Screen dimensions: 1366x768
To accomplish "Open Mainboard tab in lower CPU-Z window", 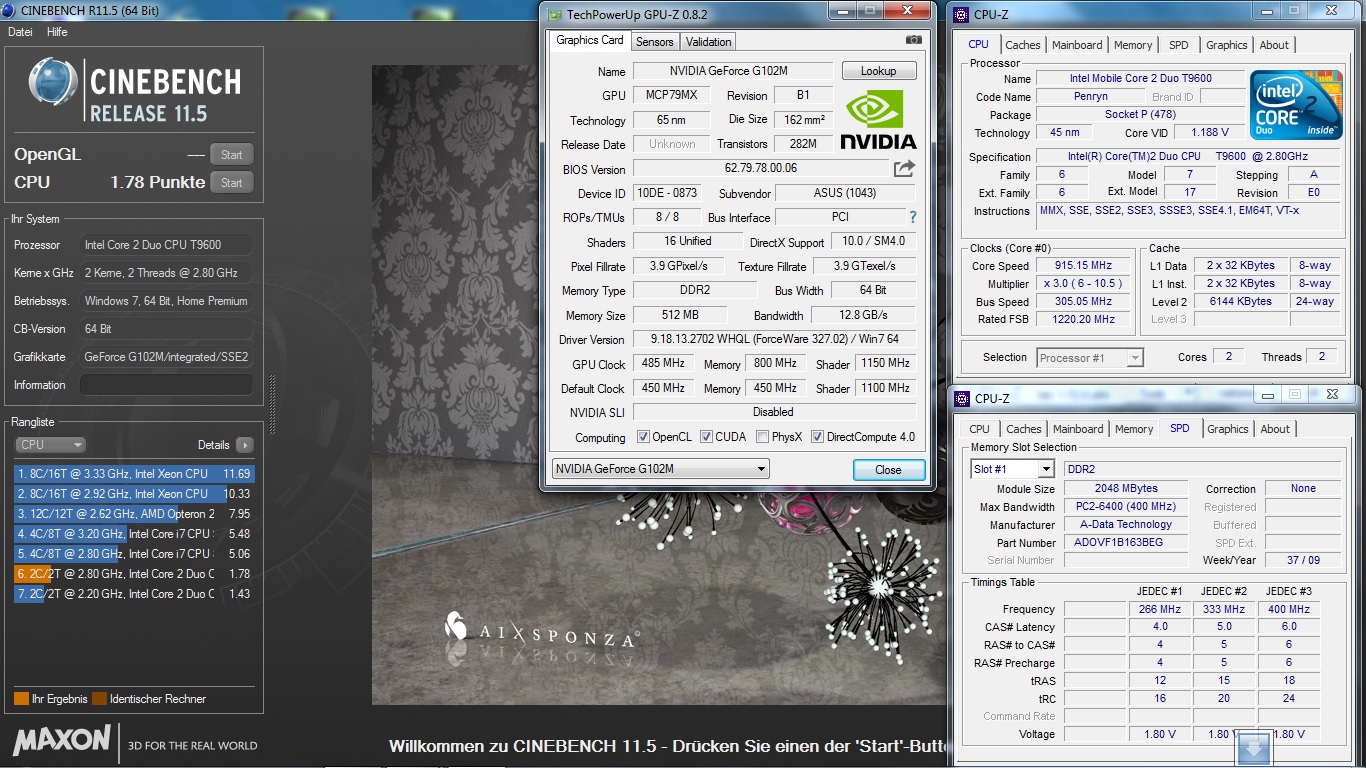I will point(1078,429).
